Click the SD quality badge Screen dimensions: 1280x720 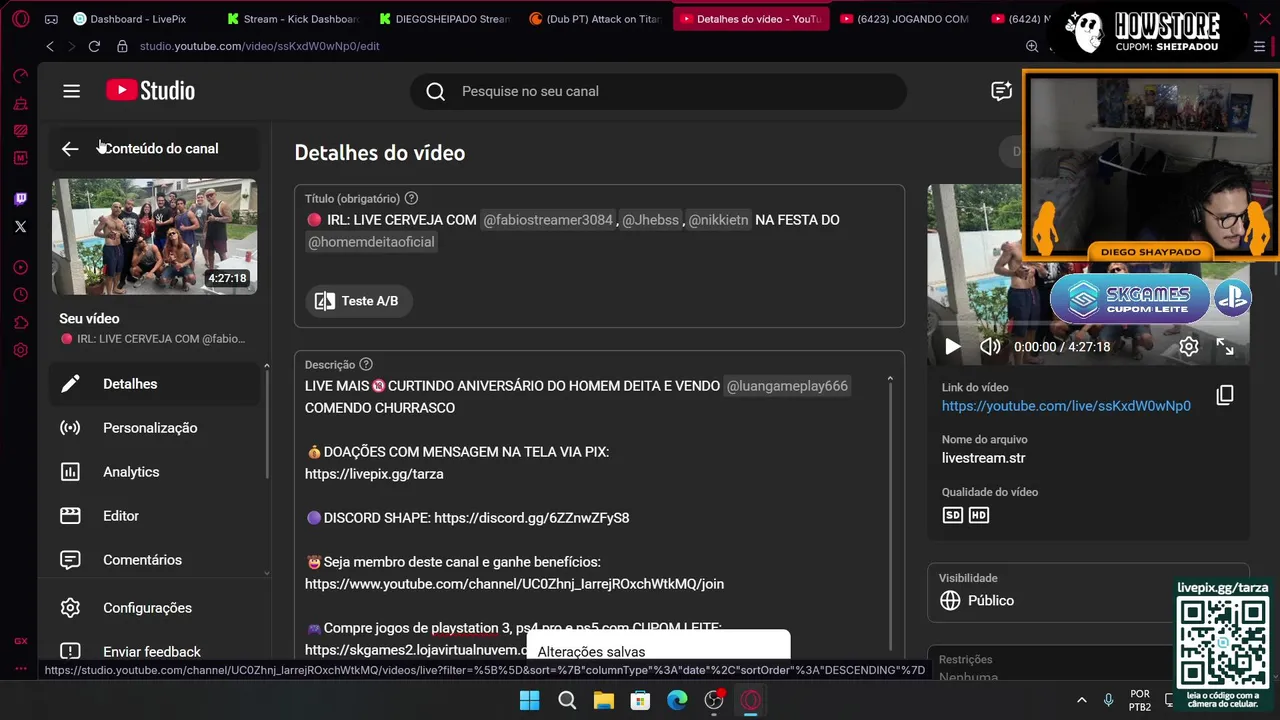click(953, 515)
